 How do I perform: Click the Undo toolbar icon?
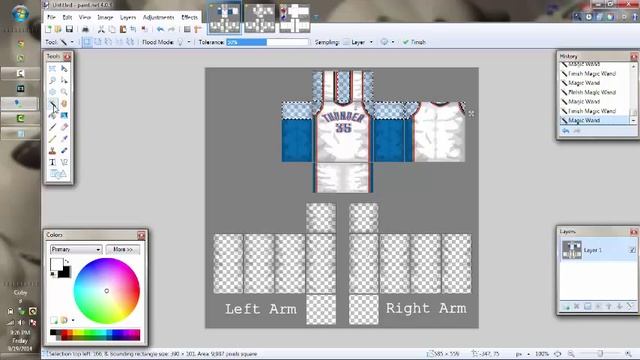click(160, 29)
